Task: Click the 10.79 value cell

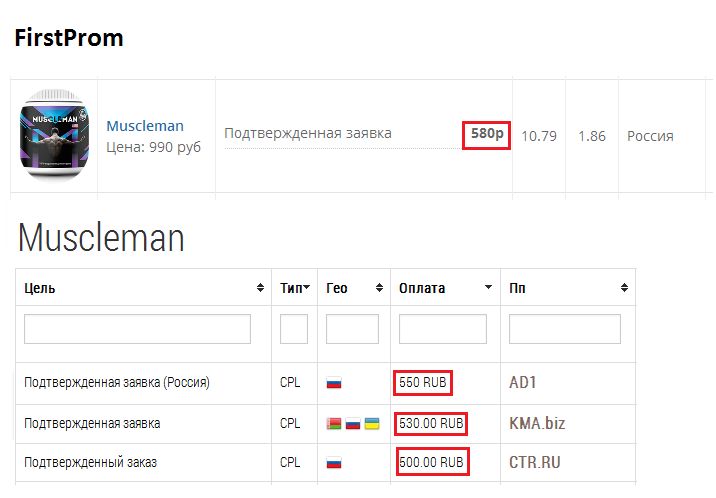Action: coord(539,136)
